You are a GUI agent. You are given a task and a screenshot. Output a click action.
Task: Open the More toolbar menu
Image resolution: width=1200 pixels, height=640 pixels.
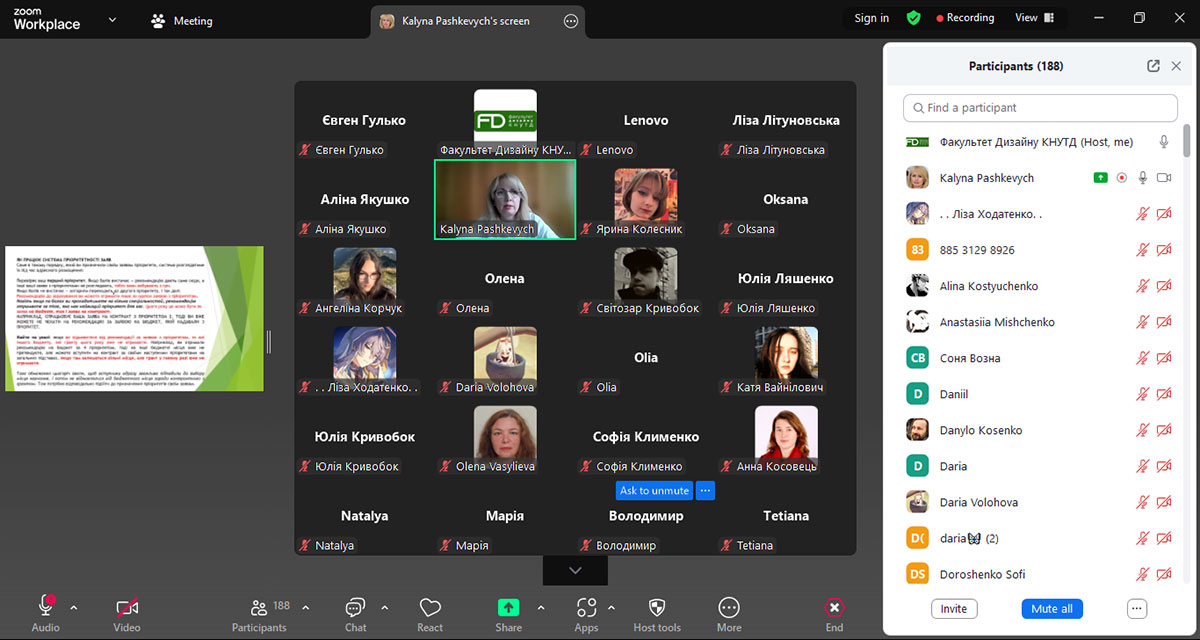(729, 607)
